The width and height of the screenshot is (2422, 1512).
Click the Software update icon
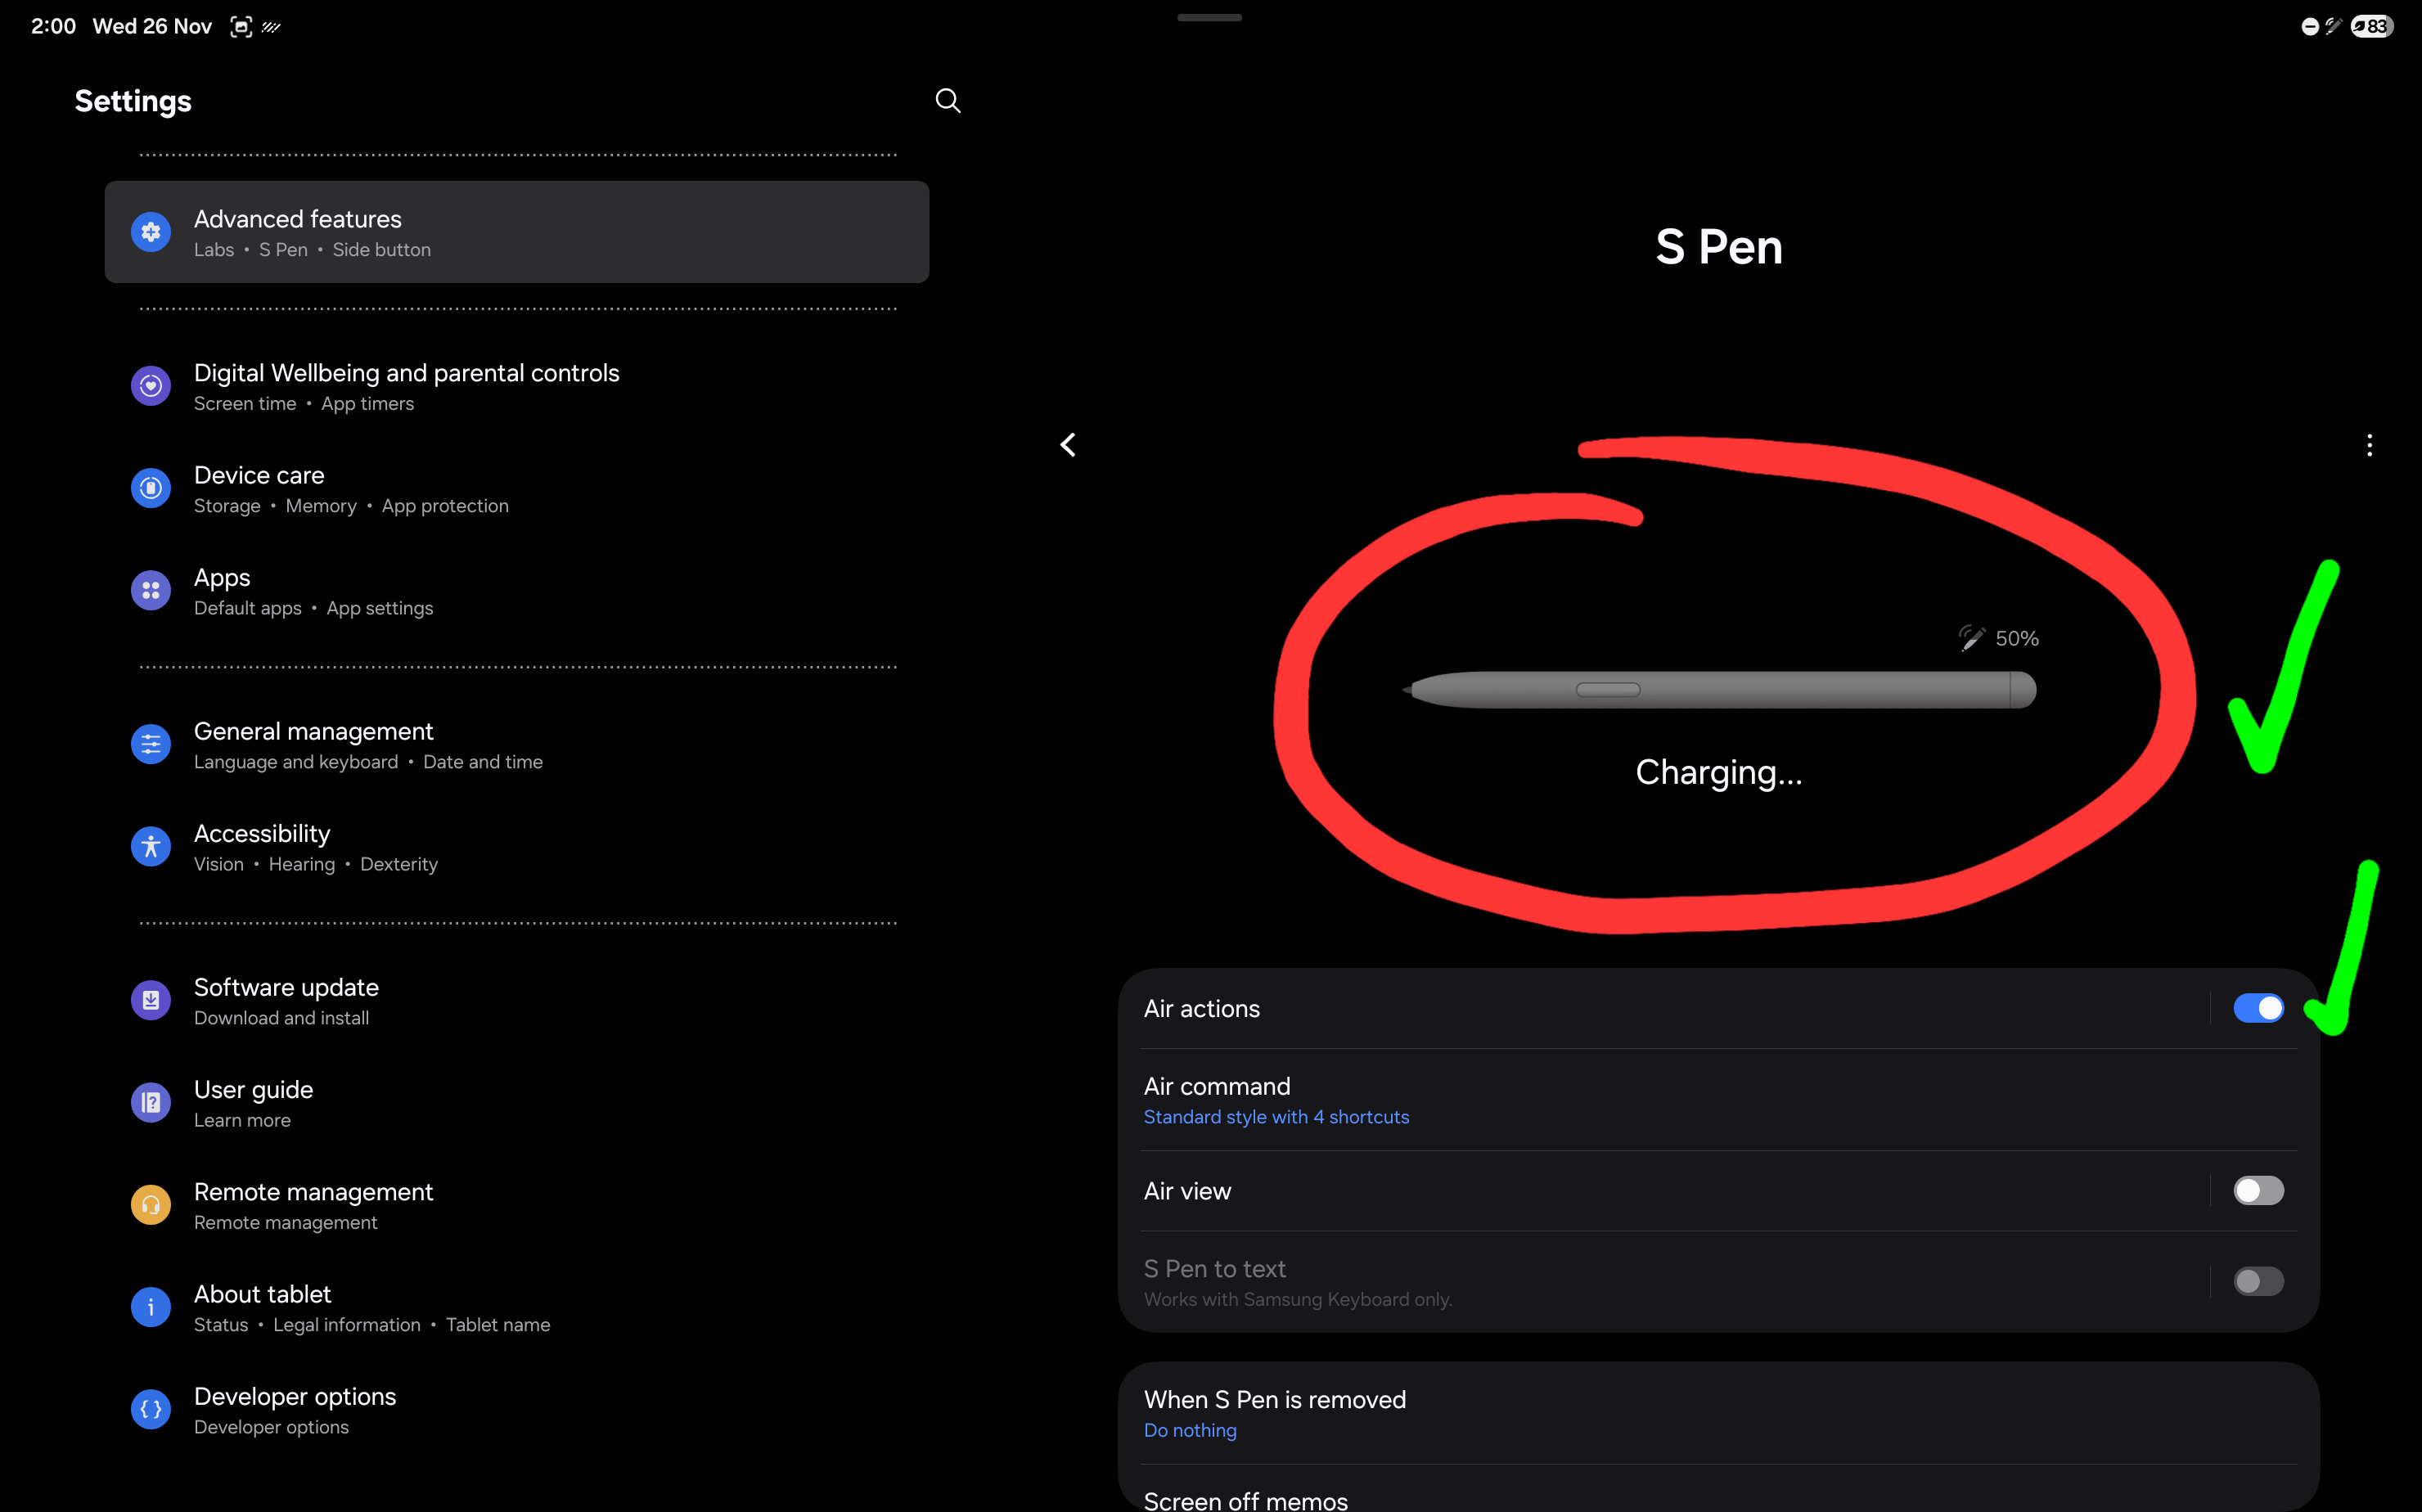point(150,999)
